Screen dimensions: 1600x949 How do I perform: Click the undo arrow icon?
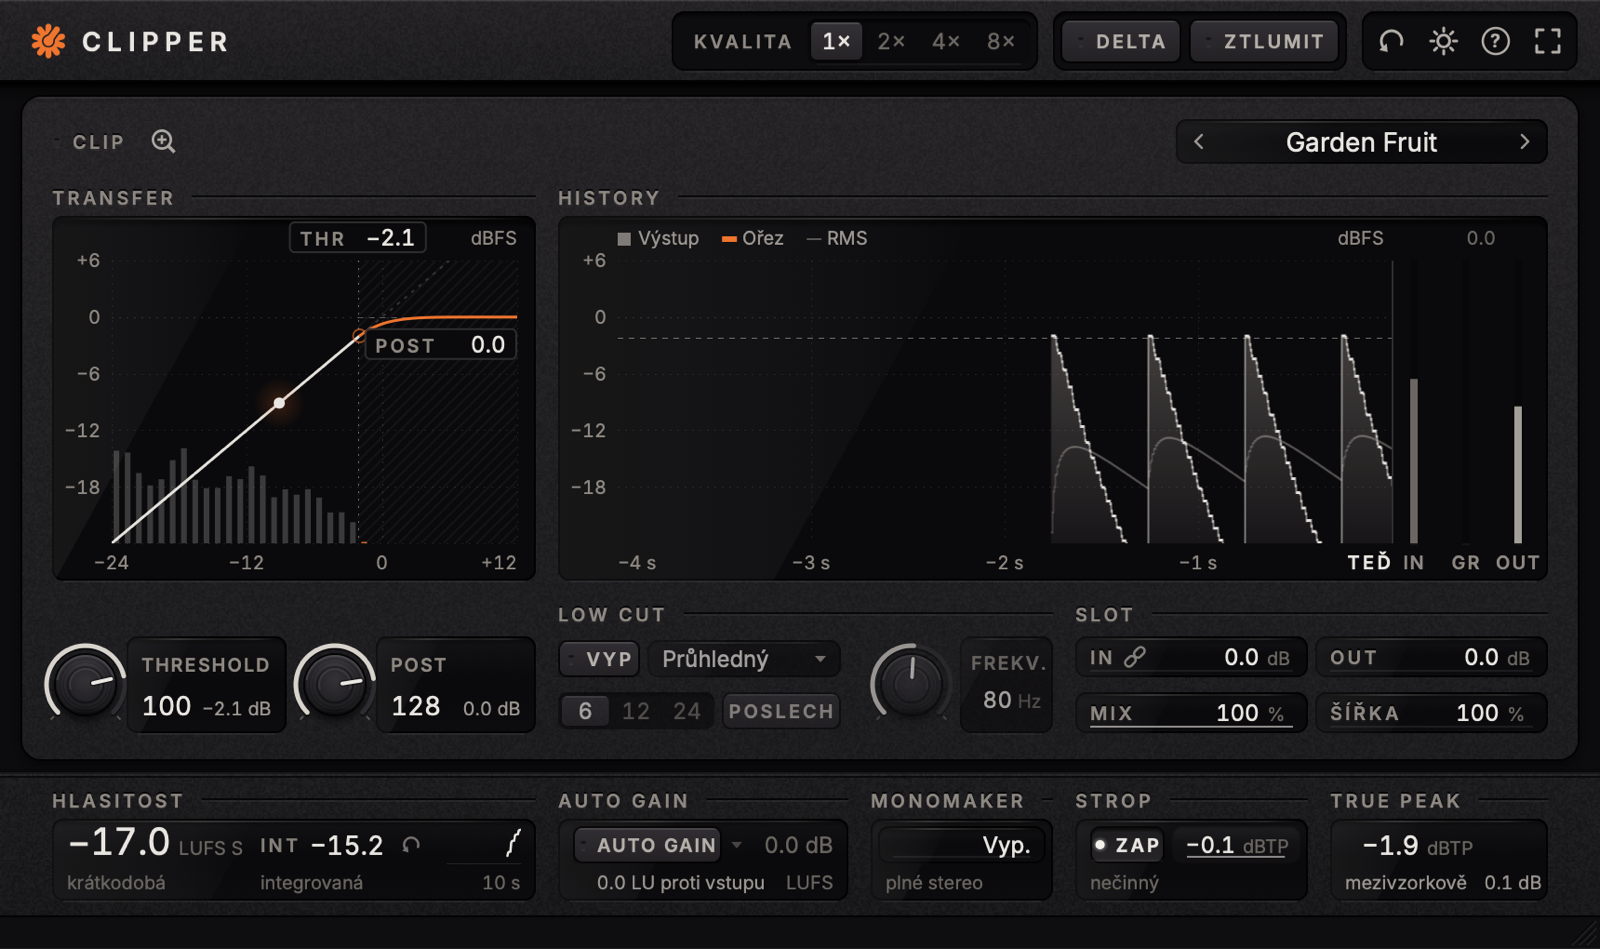coord(1391,41)
